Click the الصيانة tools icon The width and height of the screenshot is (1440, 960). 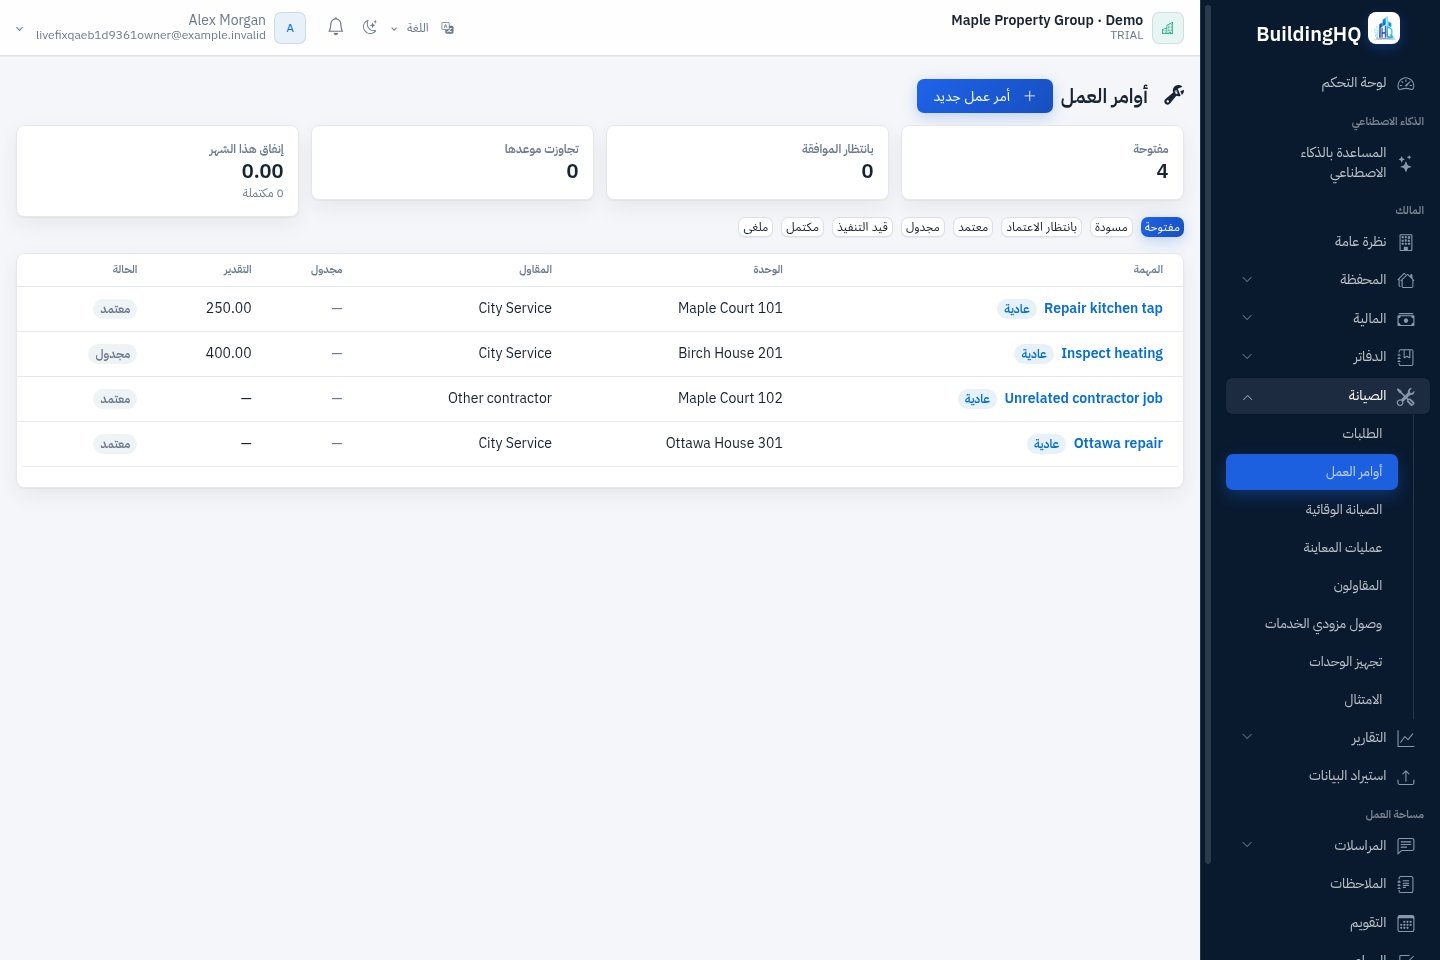1406,397
